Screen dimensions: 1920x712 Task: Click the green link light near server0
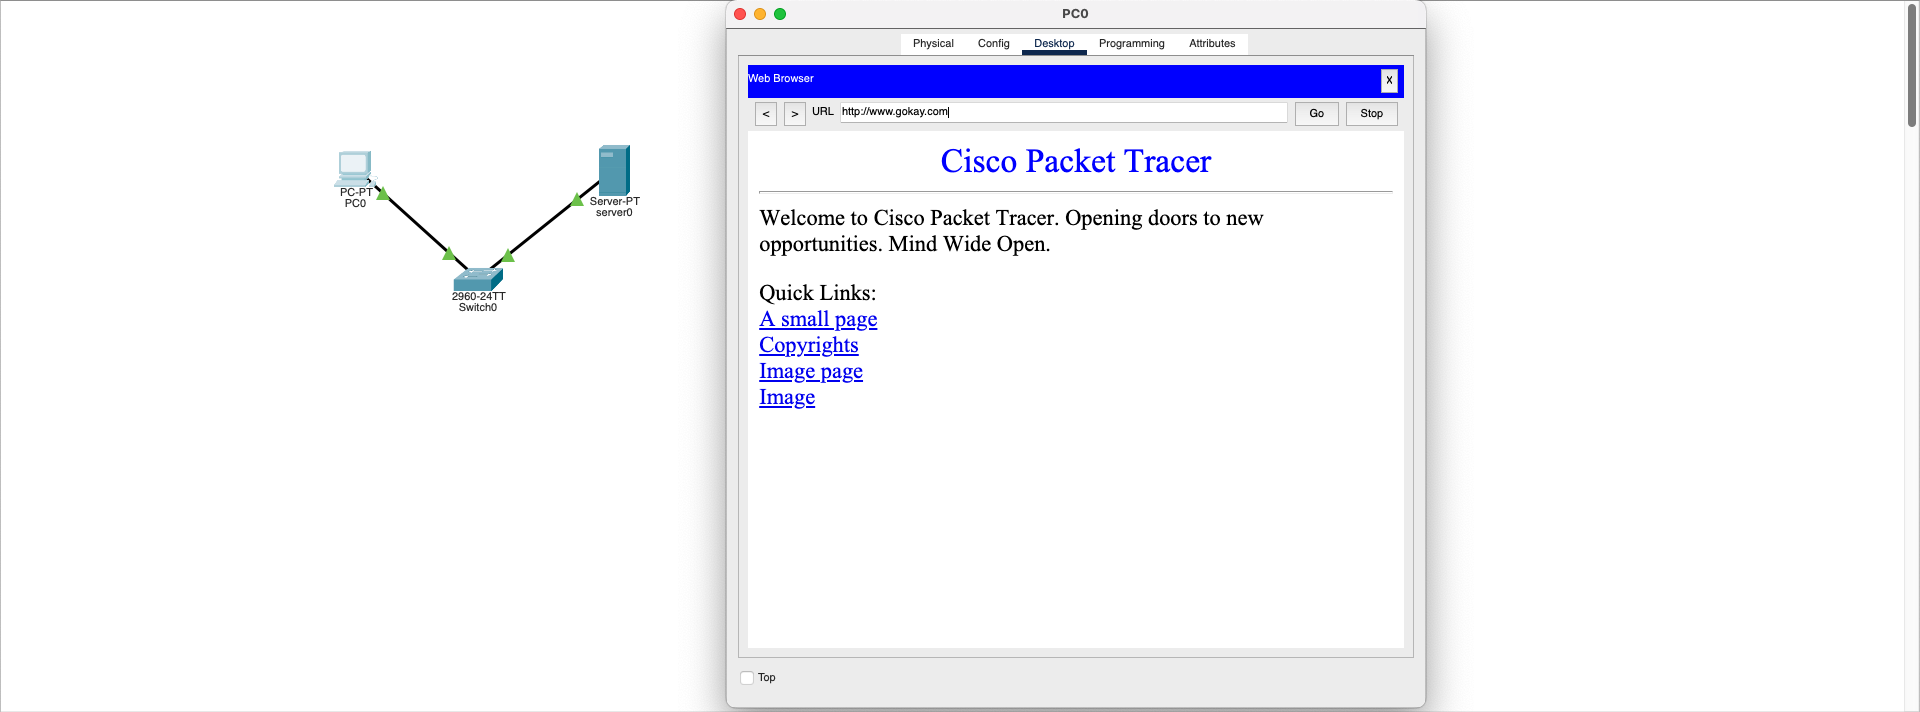pyautogui.click(x=577, y=200)
